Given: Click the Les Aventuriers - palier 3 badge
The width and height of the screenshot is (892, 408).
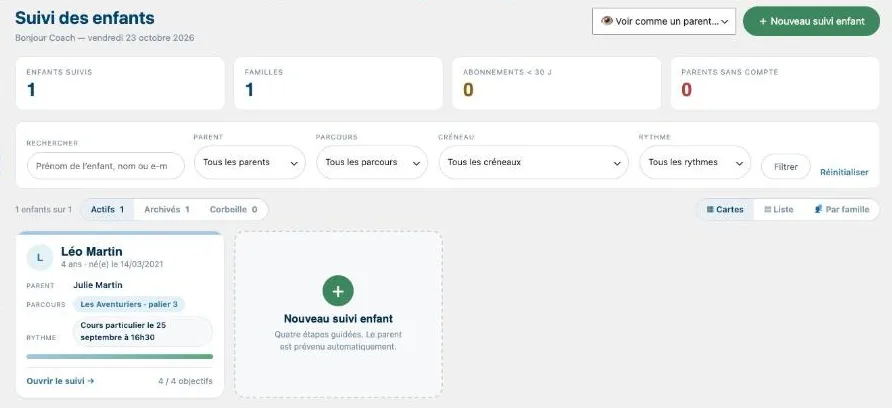Looking at the screenshot, I should click(129, 304).
